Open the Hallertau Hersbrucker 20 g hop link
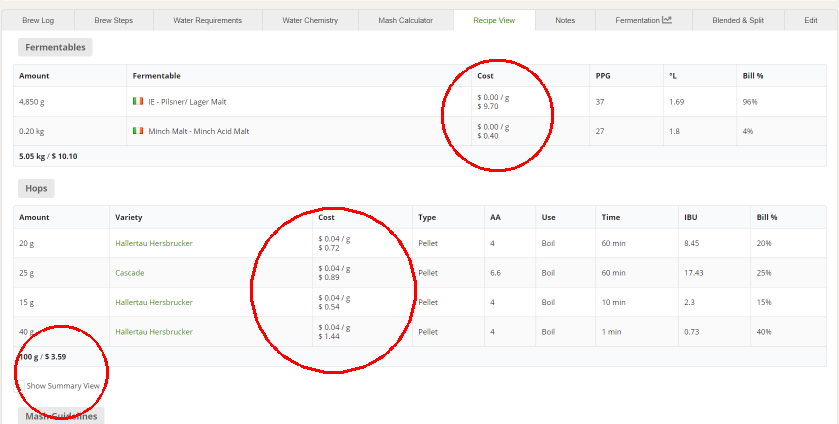This screenshot has width=839, height=424. coord(154,243)
